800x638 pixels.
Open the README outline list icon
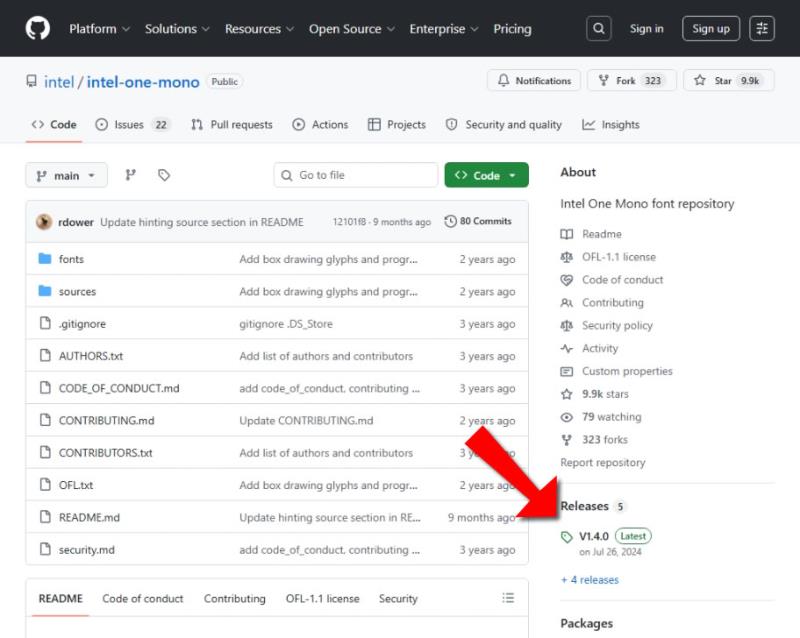coord(508,598)
